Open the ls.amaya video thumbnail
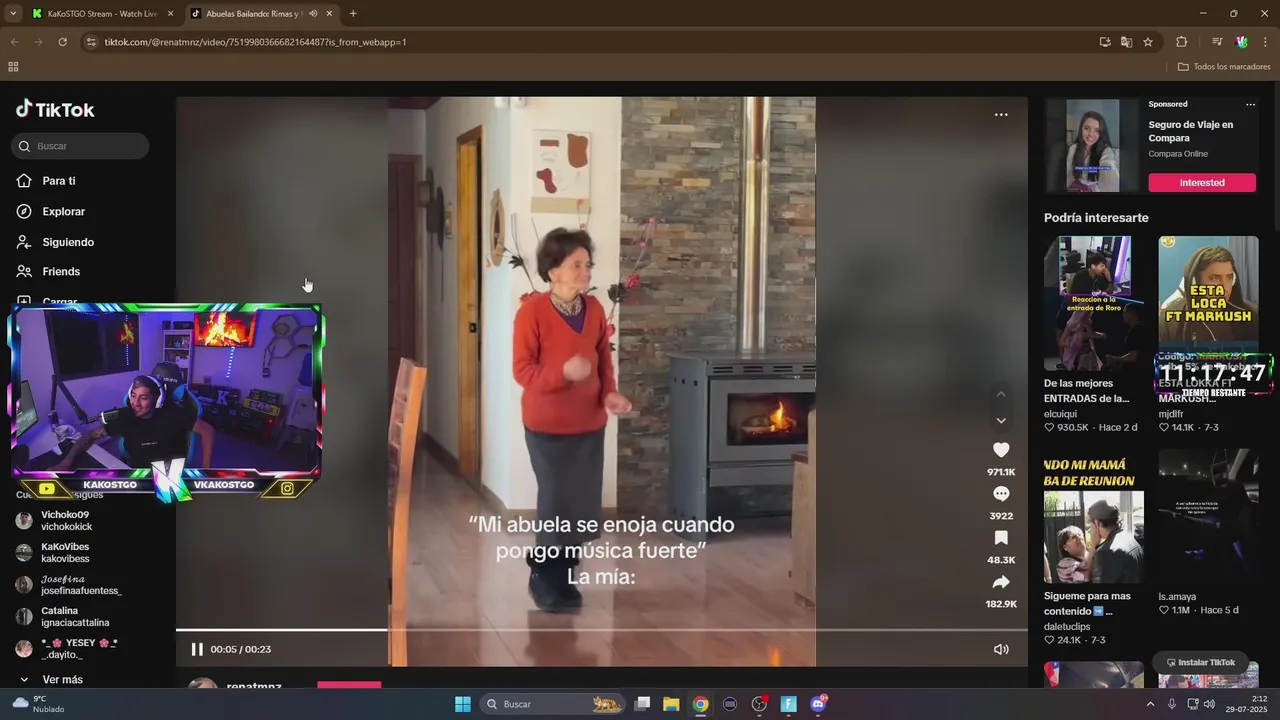Screen dimensions: 1280x720 tap(1208, 516)
